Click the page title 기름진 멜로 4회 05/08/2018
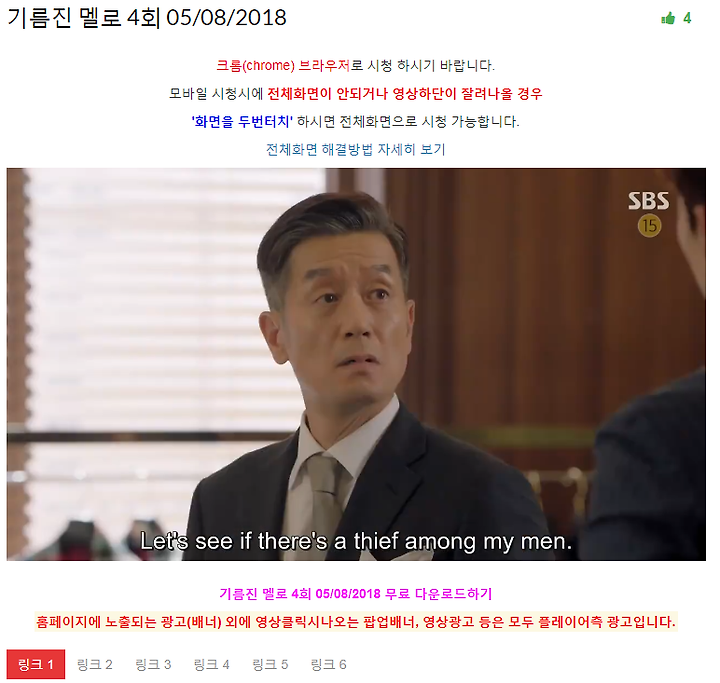Screen dimensions: 720x683 [x=147, y=18]
